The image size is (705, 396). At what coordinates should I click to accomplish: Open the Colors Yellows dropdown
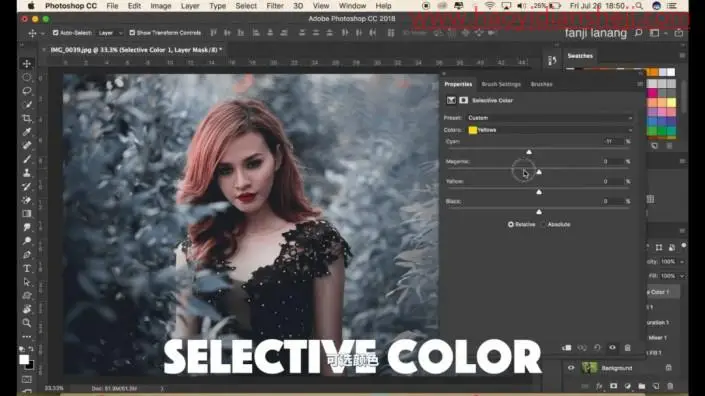point(550,130)
